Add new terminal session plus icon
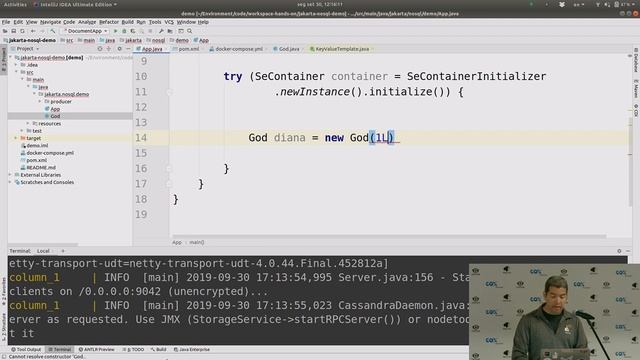This screenshot has width=640, height=360. [63, 251]
